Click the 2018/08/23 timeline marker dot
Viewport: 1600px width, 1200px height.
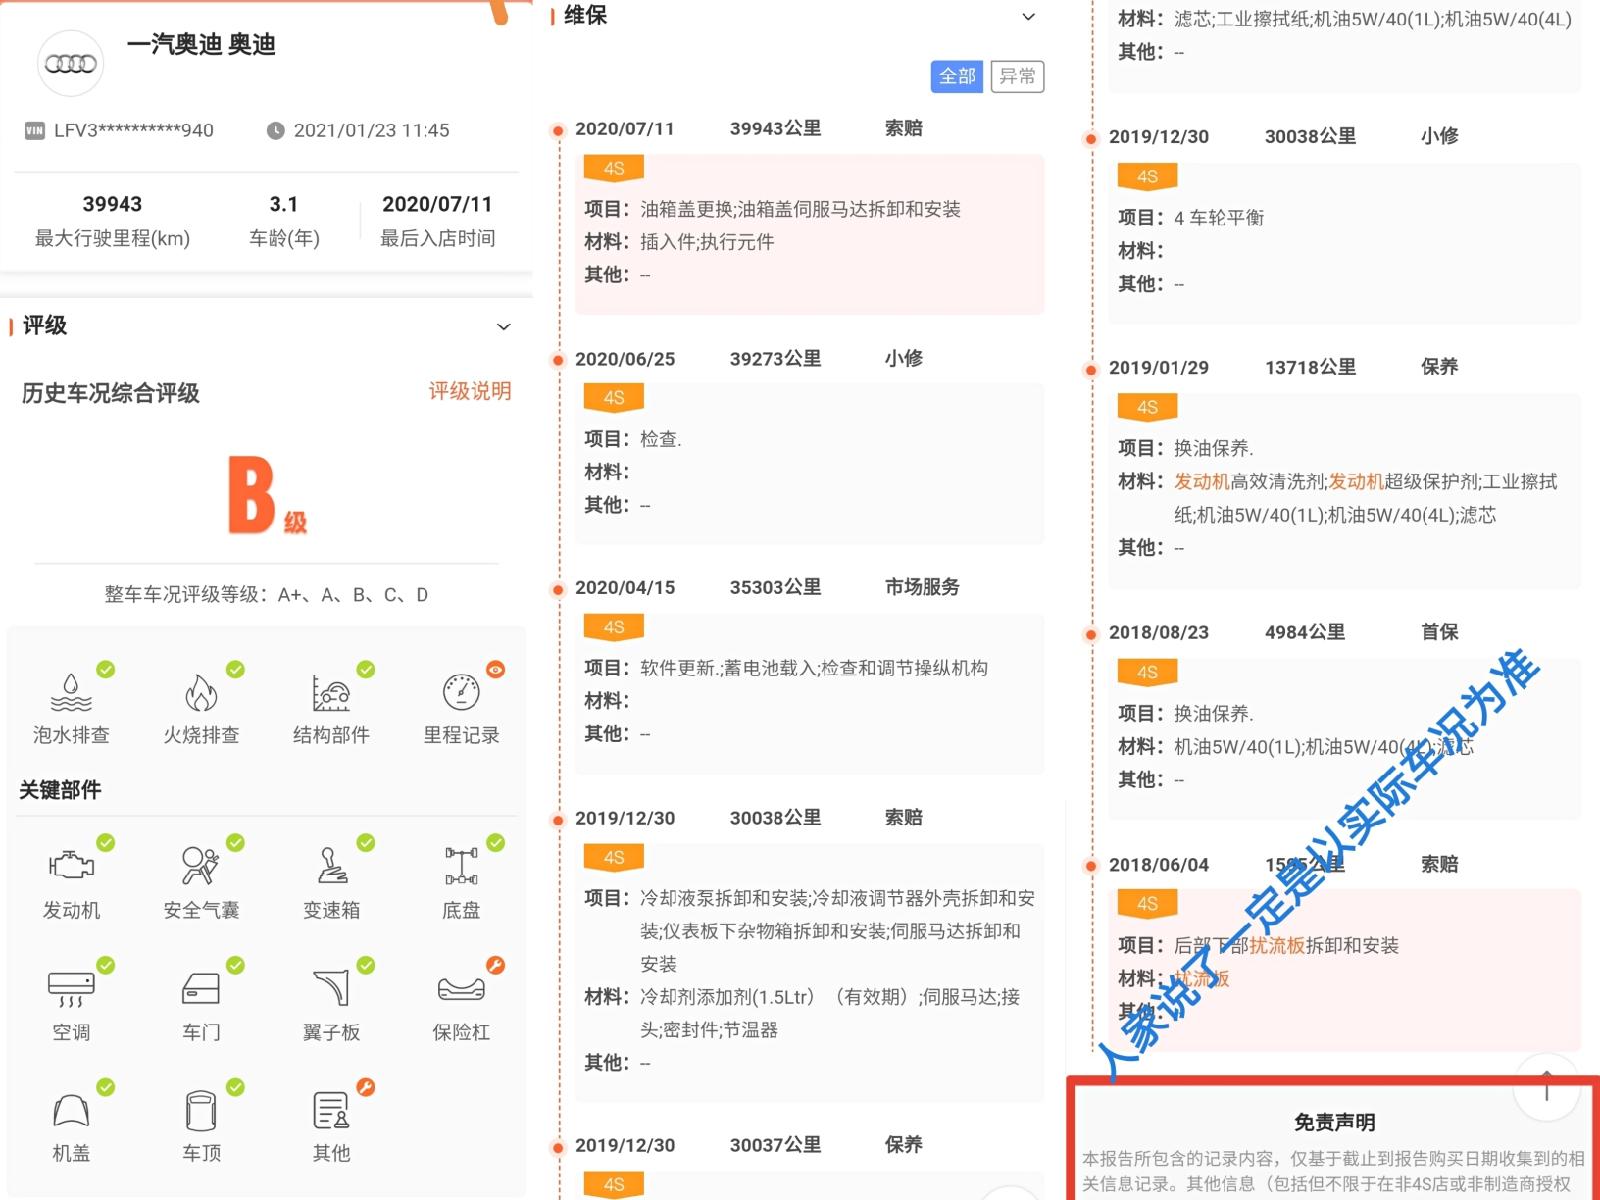pyautogui.click(x=1091, y=634)
